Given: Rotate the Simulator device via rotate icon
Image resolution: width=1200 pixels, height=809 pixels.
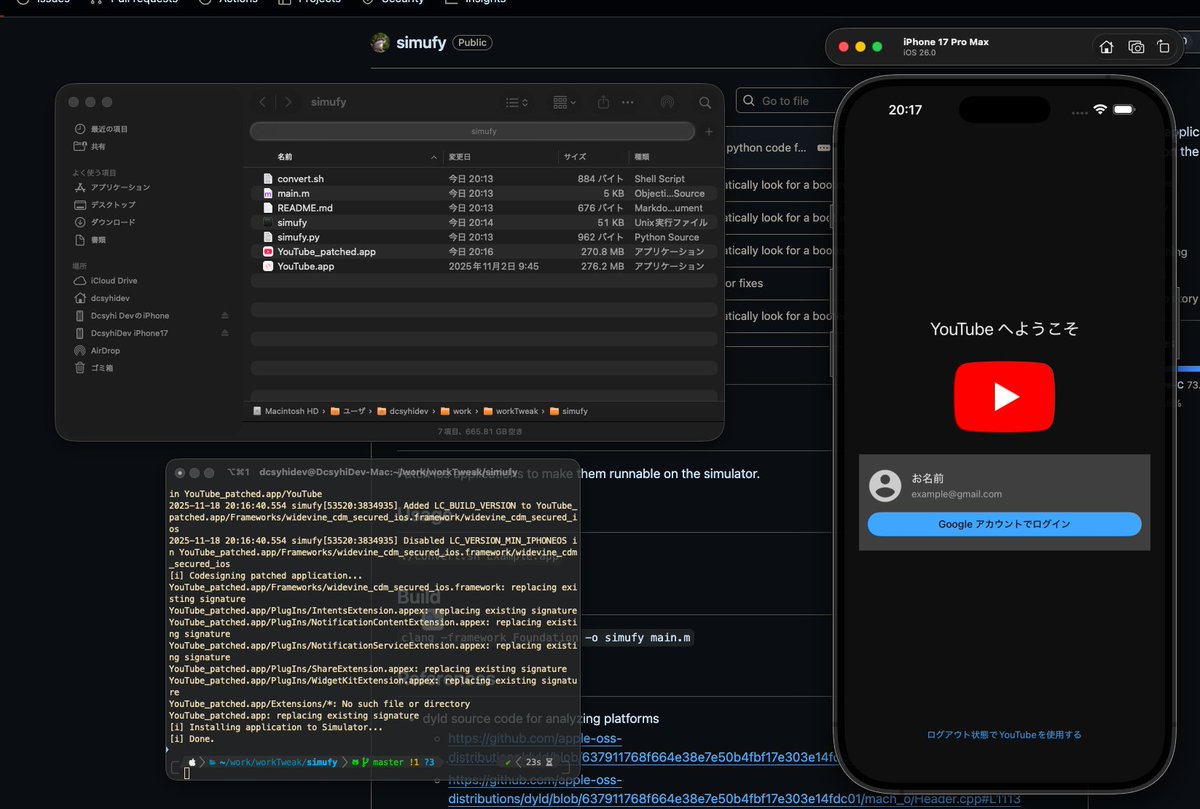Looking at the screenshot, I should click(x=1163, y=47).
